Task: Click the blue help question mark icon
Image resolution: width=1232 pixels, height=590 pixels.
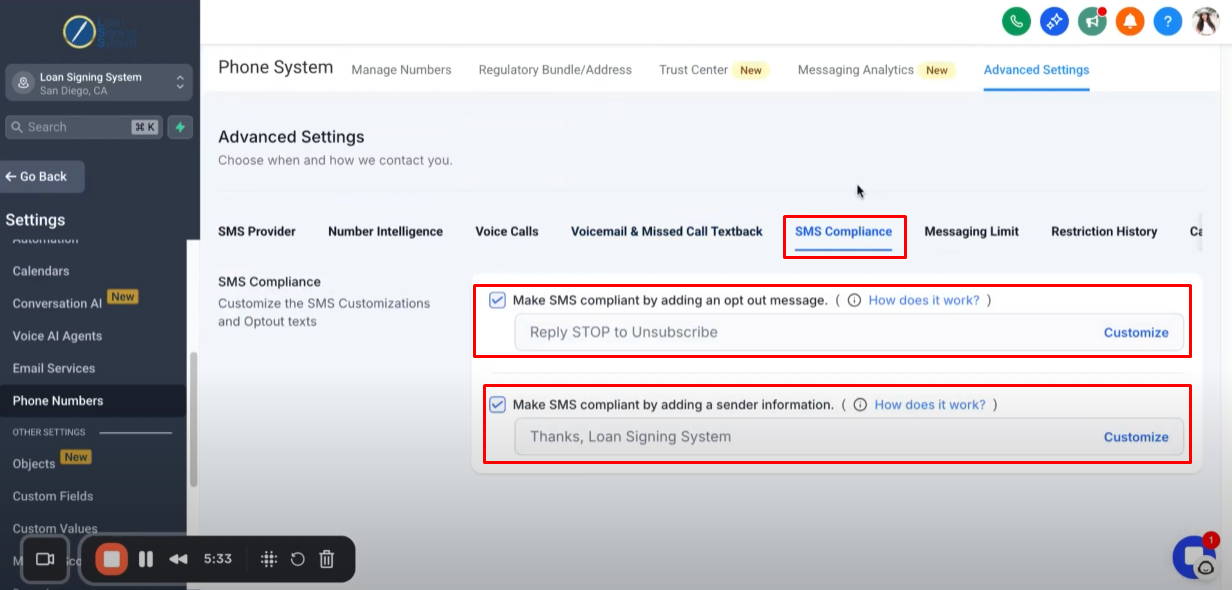Action: [x=1168, y=21]
